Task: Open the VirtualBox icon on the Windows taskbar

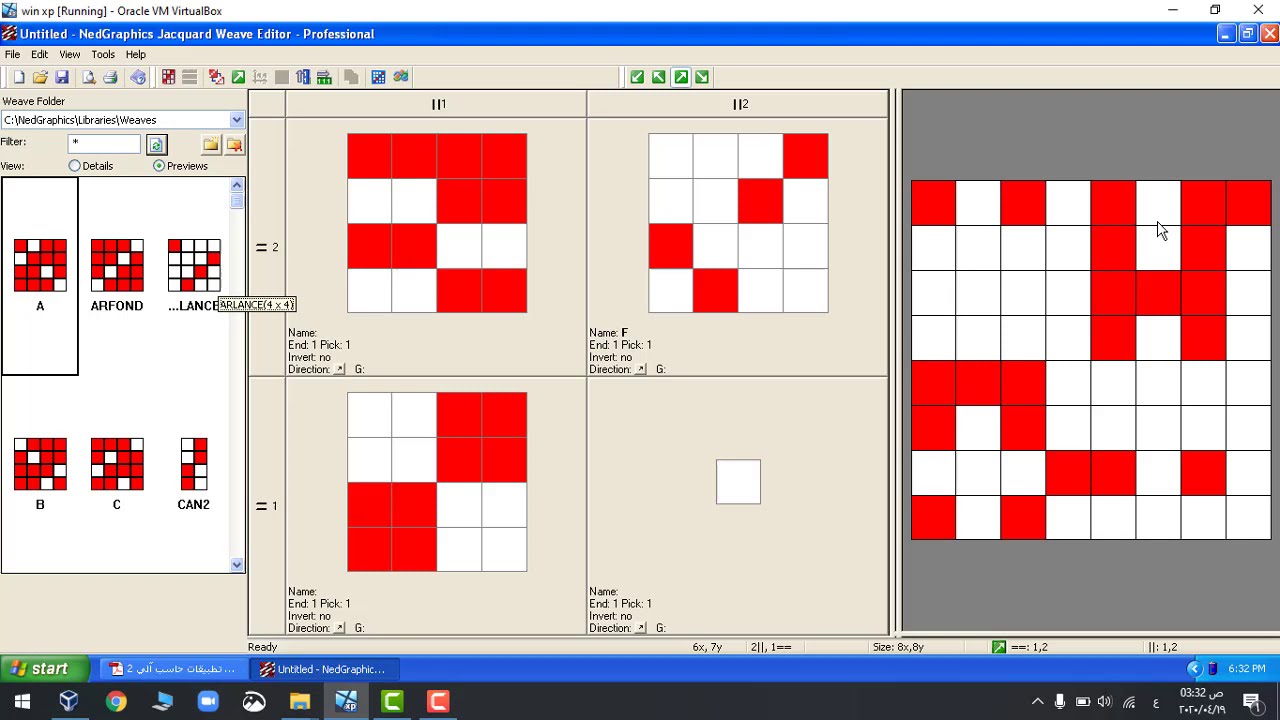Action: coord(69,702)
